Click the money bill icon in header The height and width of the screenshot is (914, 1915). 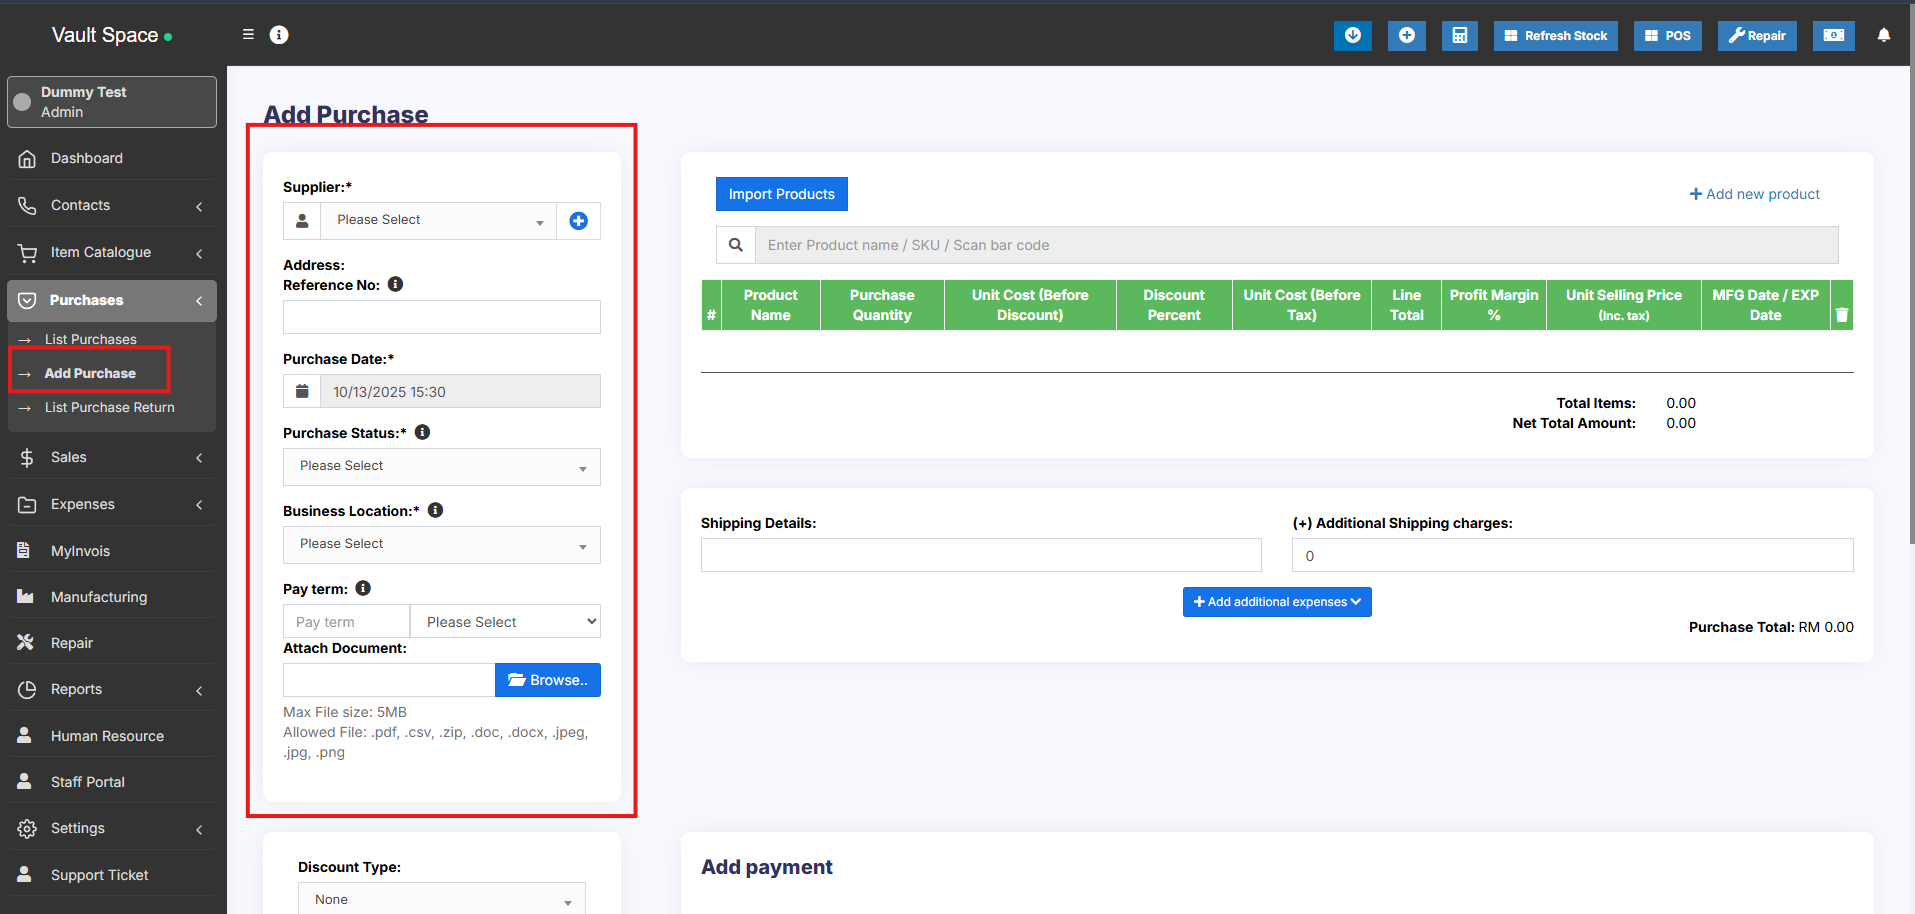(1833, 36)
